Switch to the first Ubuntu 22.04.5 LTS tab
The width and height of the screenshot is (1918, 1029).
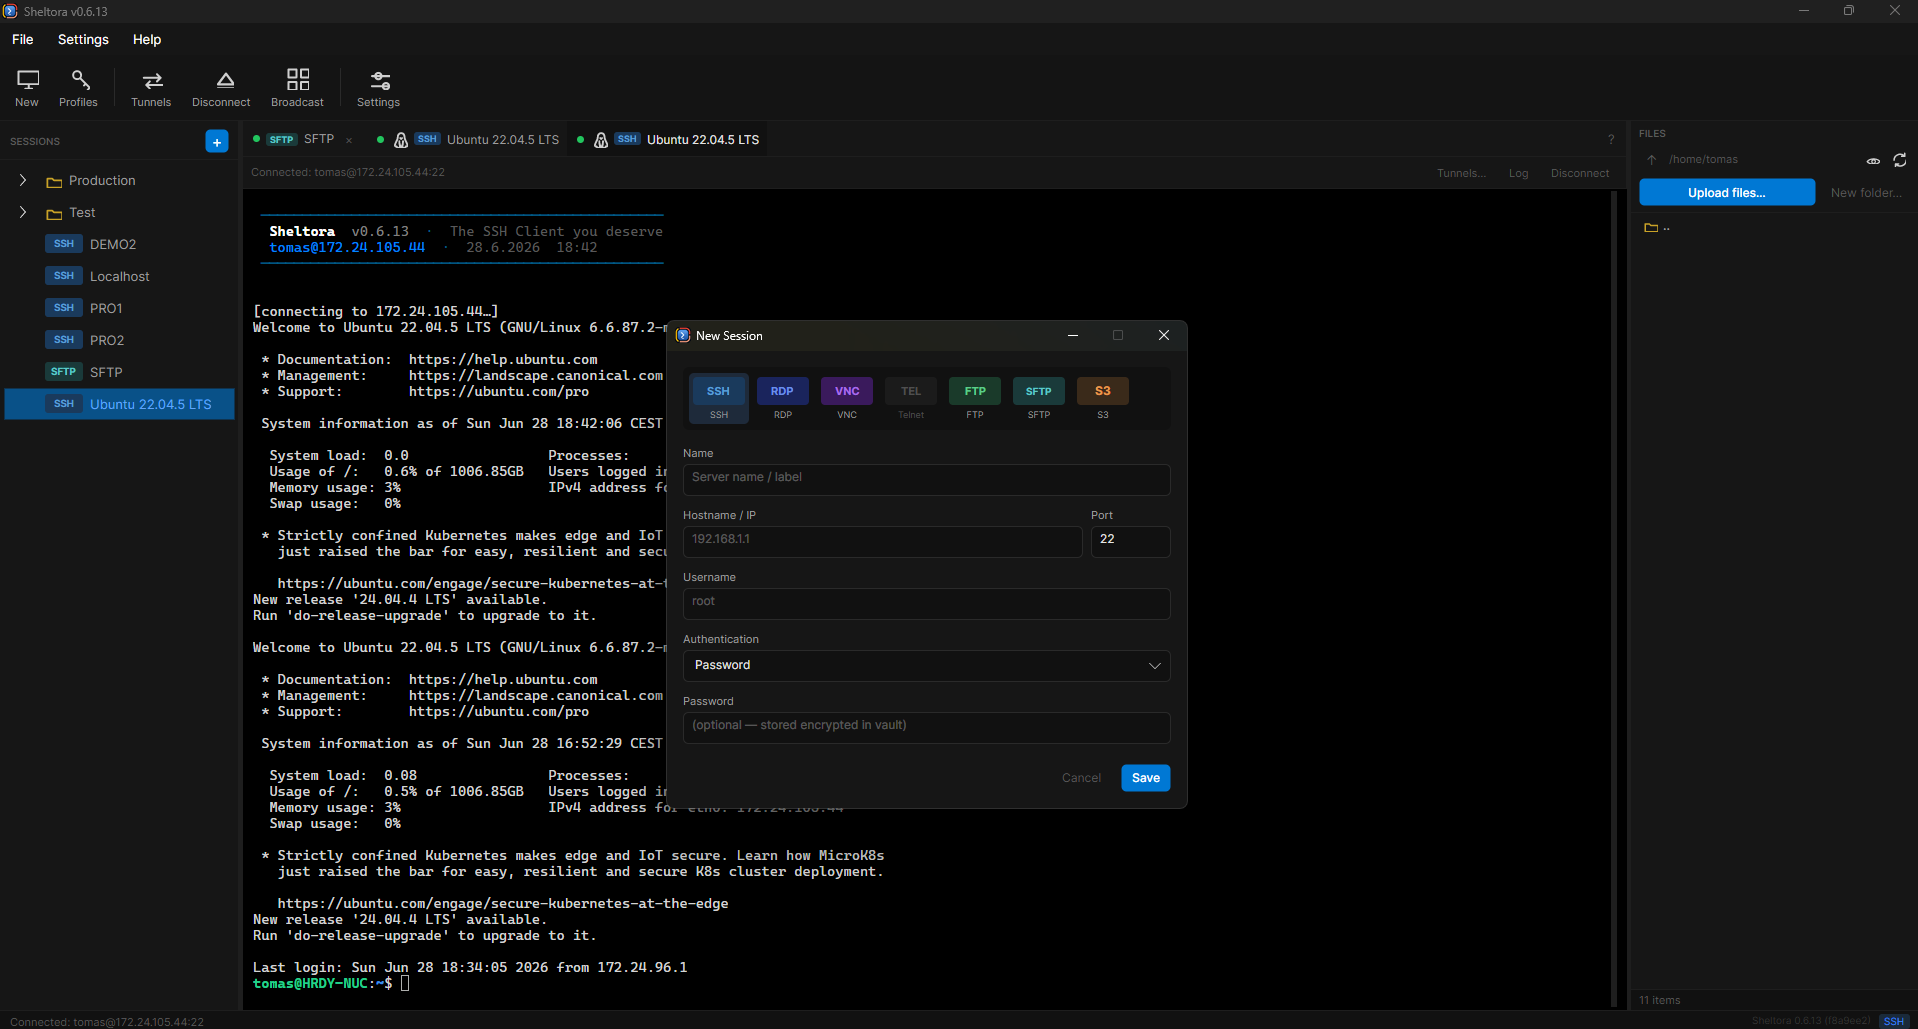468,140
